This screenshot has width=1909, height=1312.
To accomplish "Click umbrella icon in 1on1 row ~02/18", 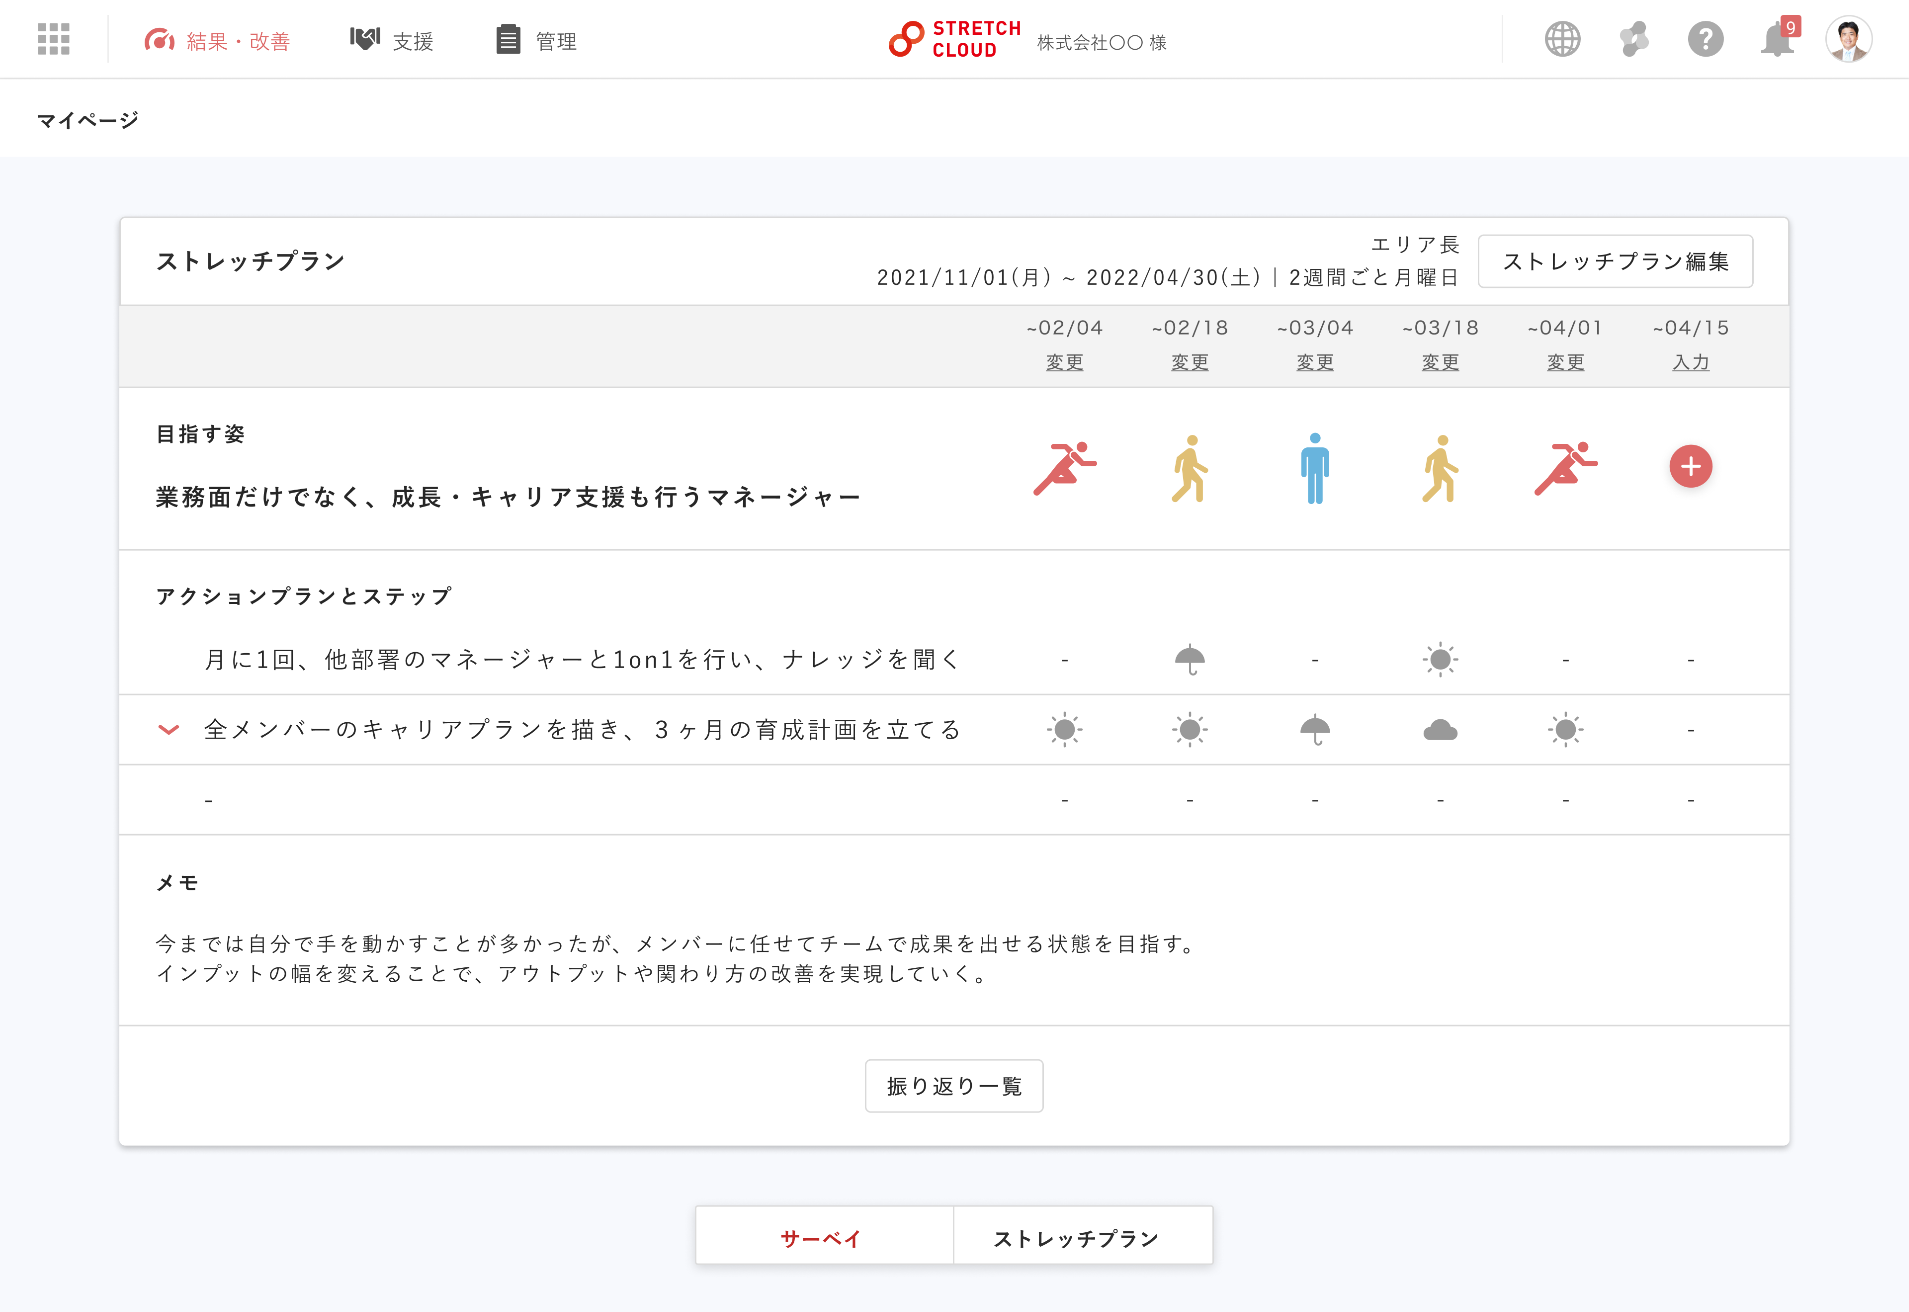I will coord(1190,660).
